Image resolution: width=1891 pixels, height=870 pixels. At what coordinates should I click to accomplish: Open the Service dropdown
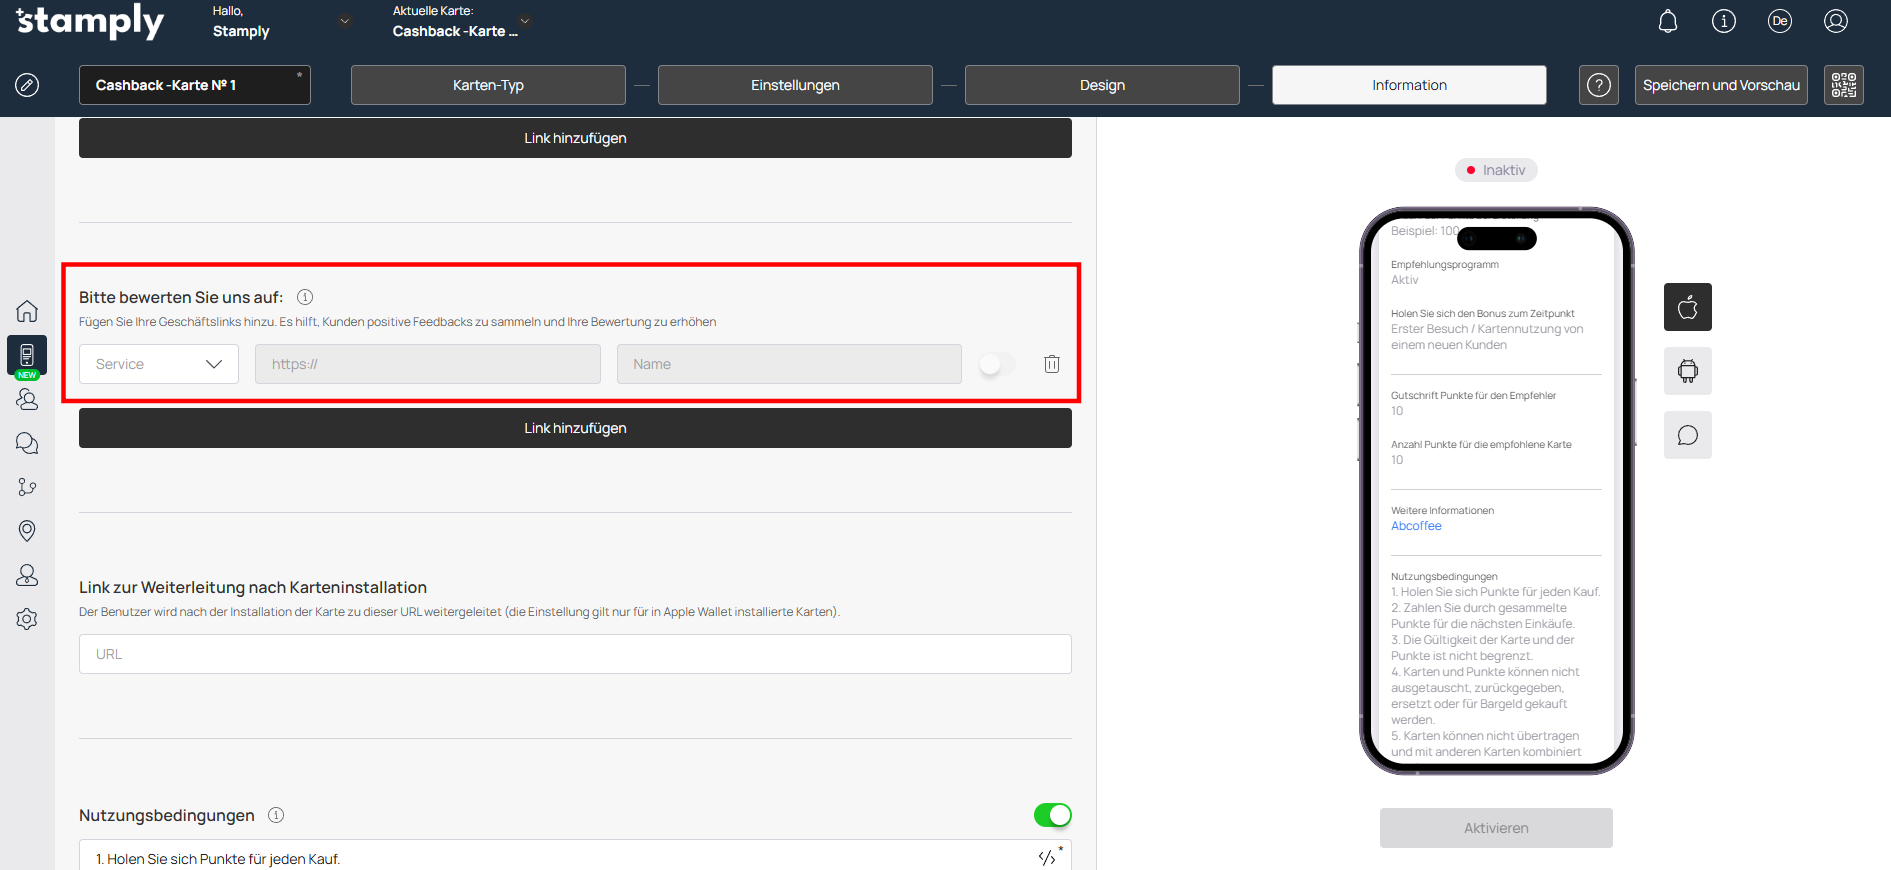click(158, 364)
